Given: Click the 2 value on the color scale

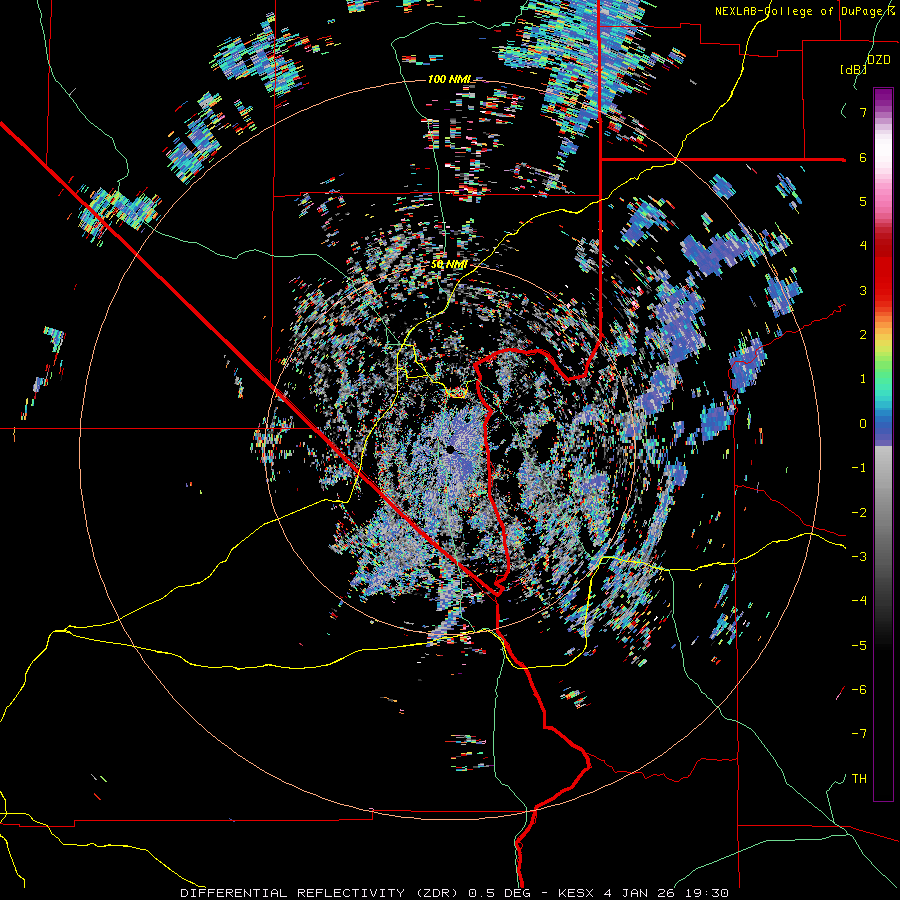Looking at the screenshot, I should 863,335.
